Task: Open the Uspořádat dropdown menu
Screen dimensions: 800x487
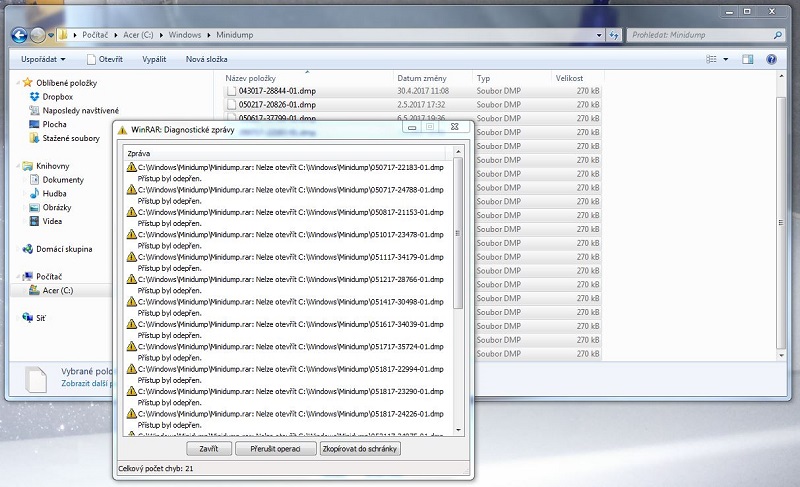Action: point(44,60)
